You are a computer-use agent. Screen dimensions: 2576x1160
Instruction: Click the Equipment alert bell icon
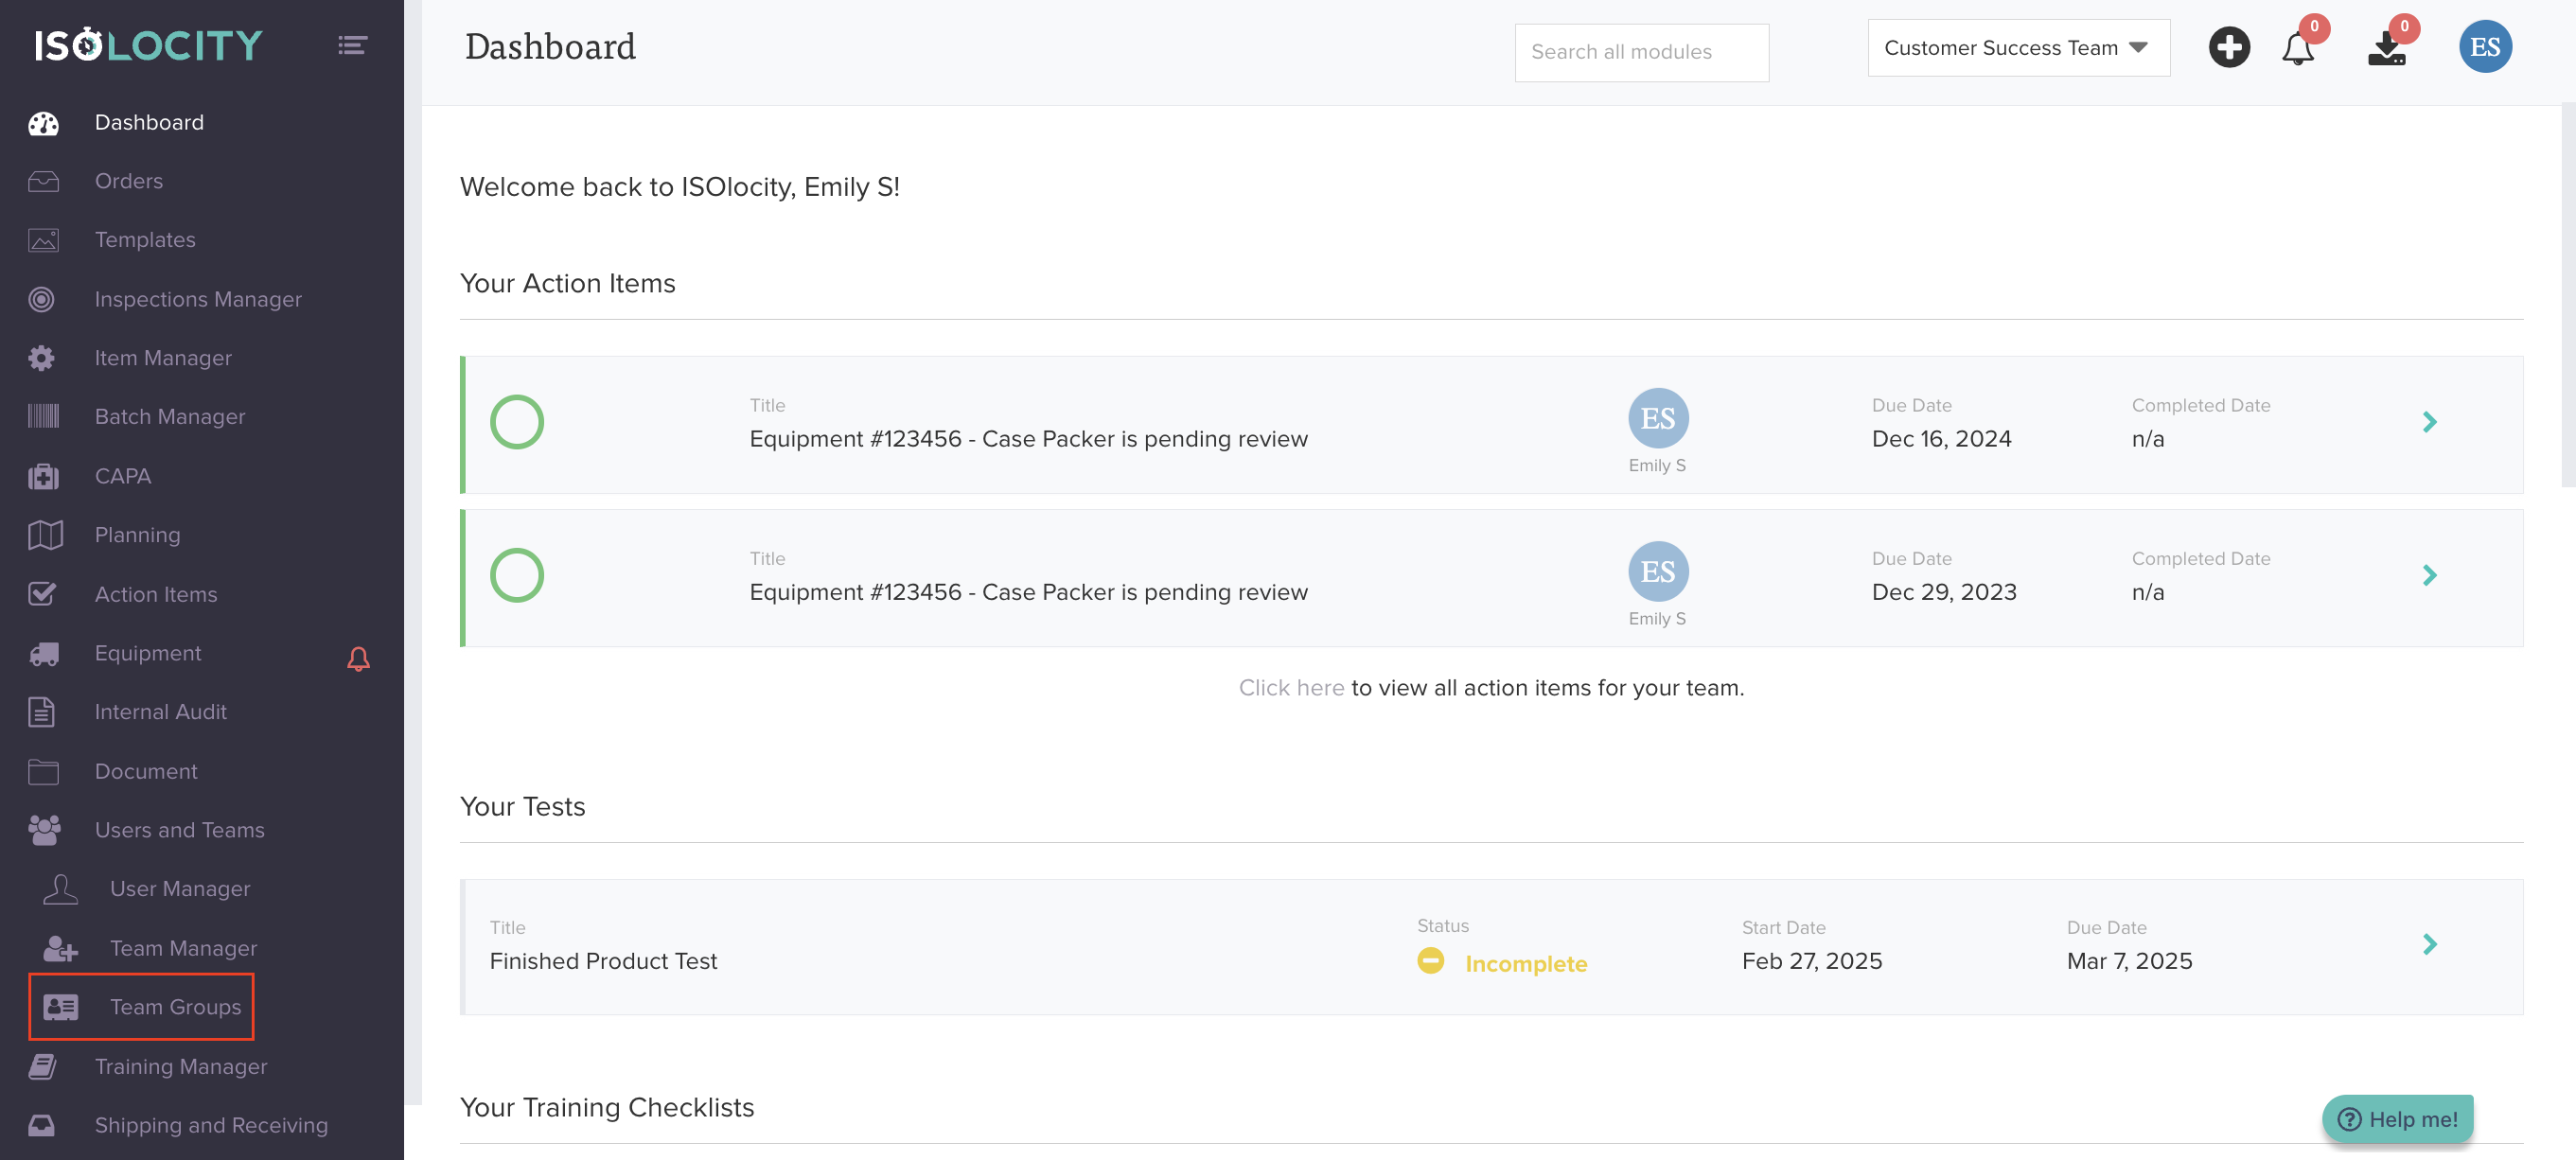point(358,658)
